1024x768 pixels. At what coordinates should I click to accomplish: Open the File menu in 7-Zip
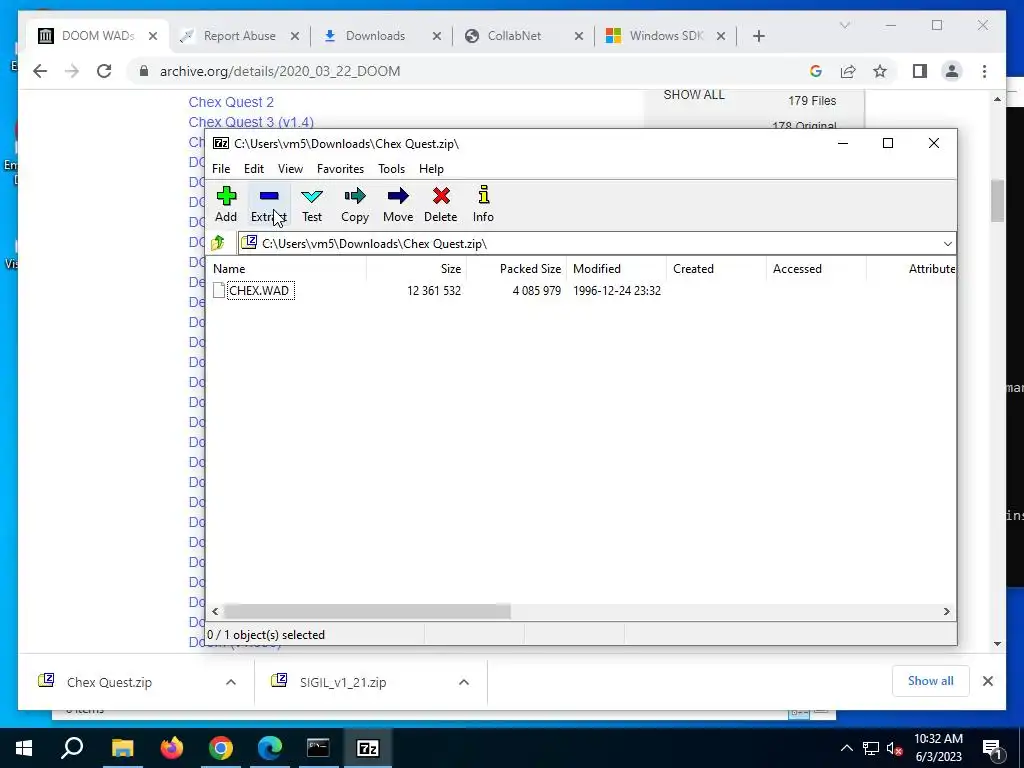tap(221, 168)
